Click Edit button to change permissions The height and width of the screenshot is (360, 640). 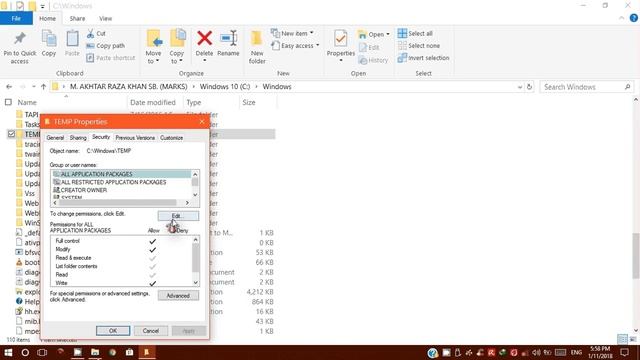pyautogui.click(x=178, y=216)
